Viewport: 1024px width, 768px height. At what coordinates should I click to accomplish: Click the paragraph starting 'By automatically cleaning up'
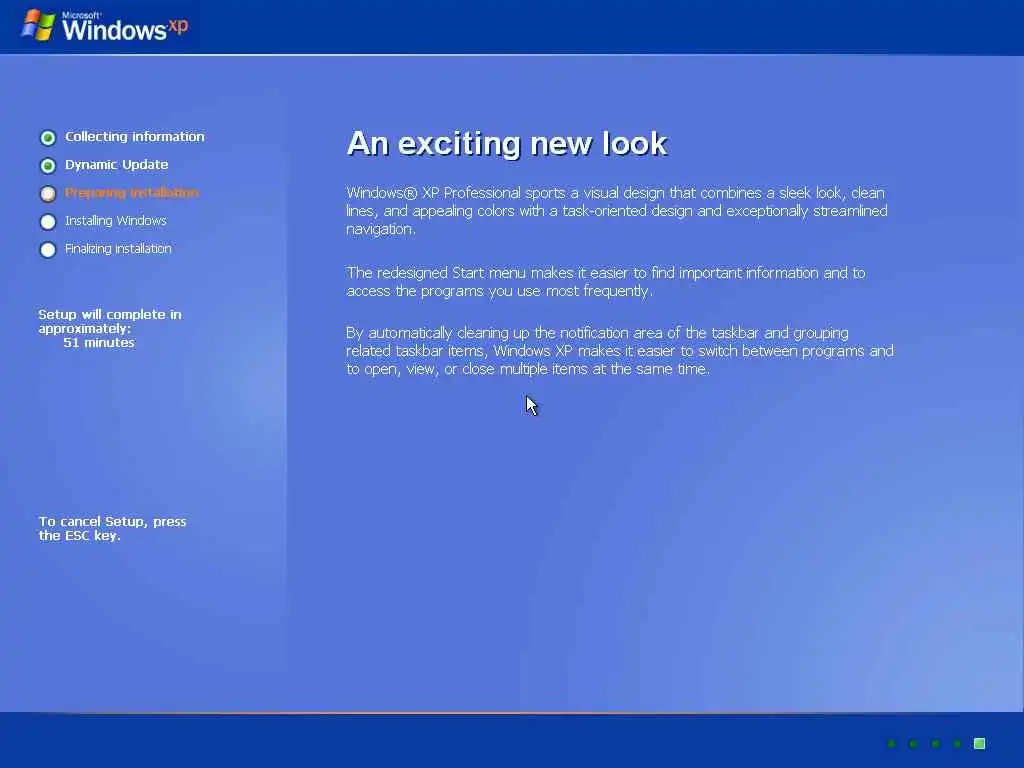click(620, 351)
